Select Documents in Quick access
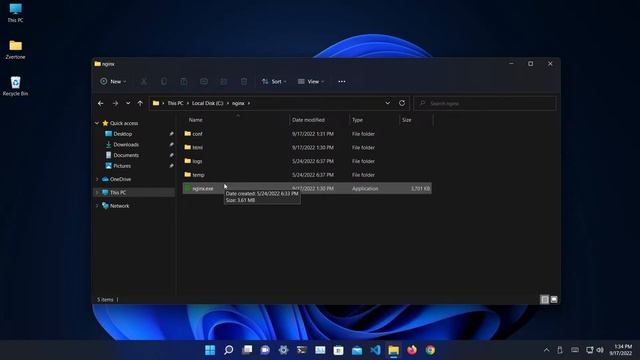640x360 pixels. tap(126, 155)
